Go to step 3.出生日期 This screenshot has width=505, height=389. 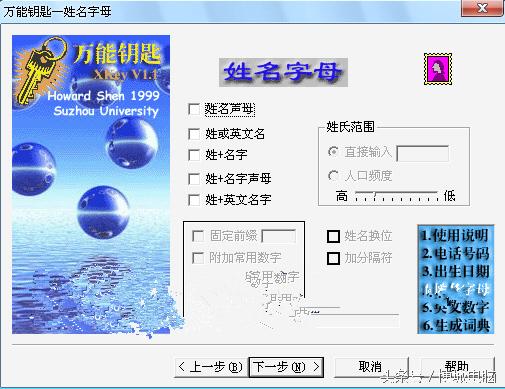click(x=455, y=271)
